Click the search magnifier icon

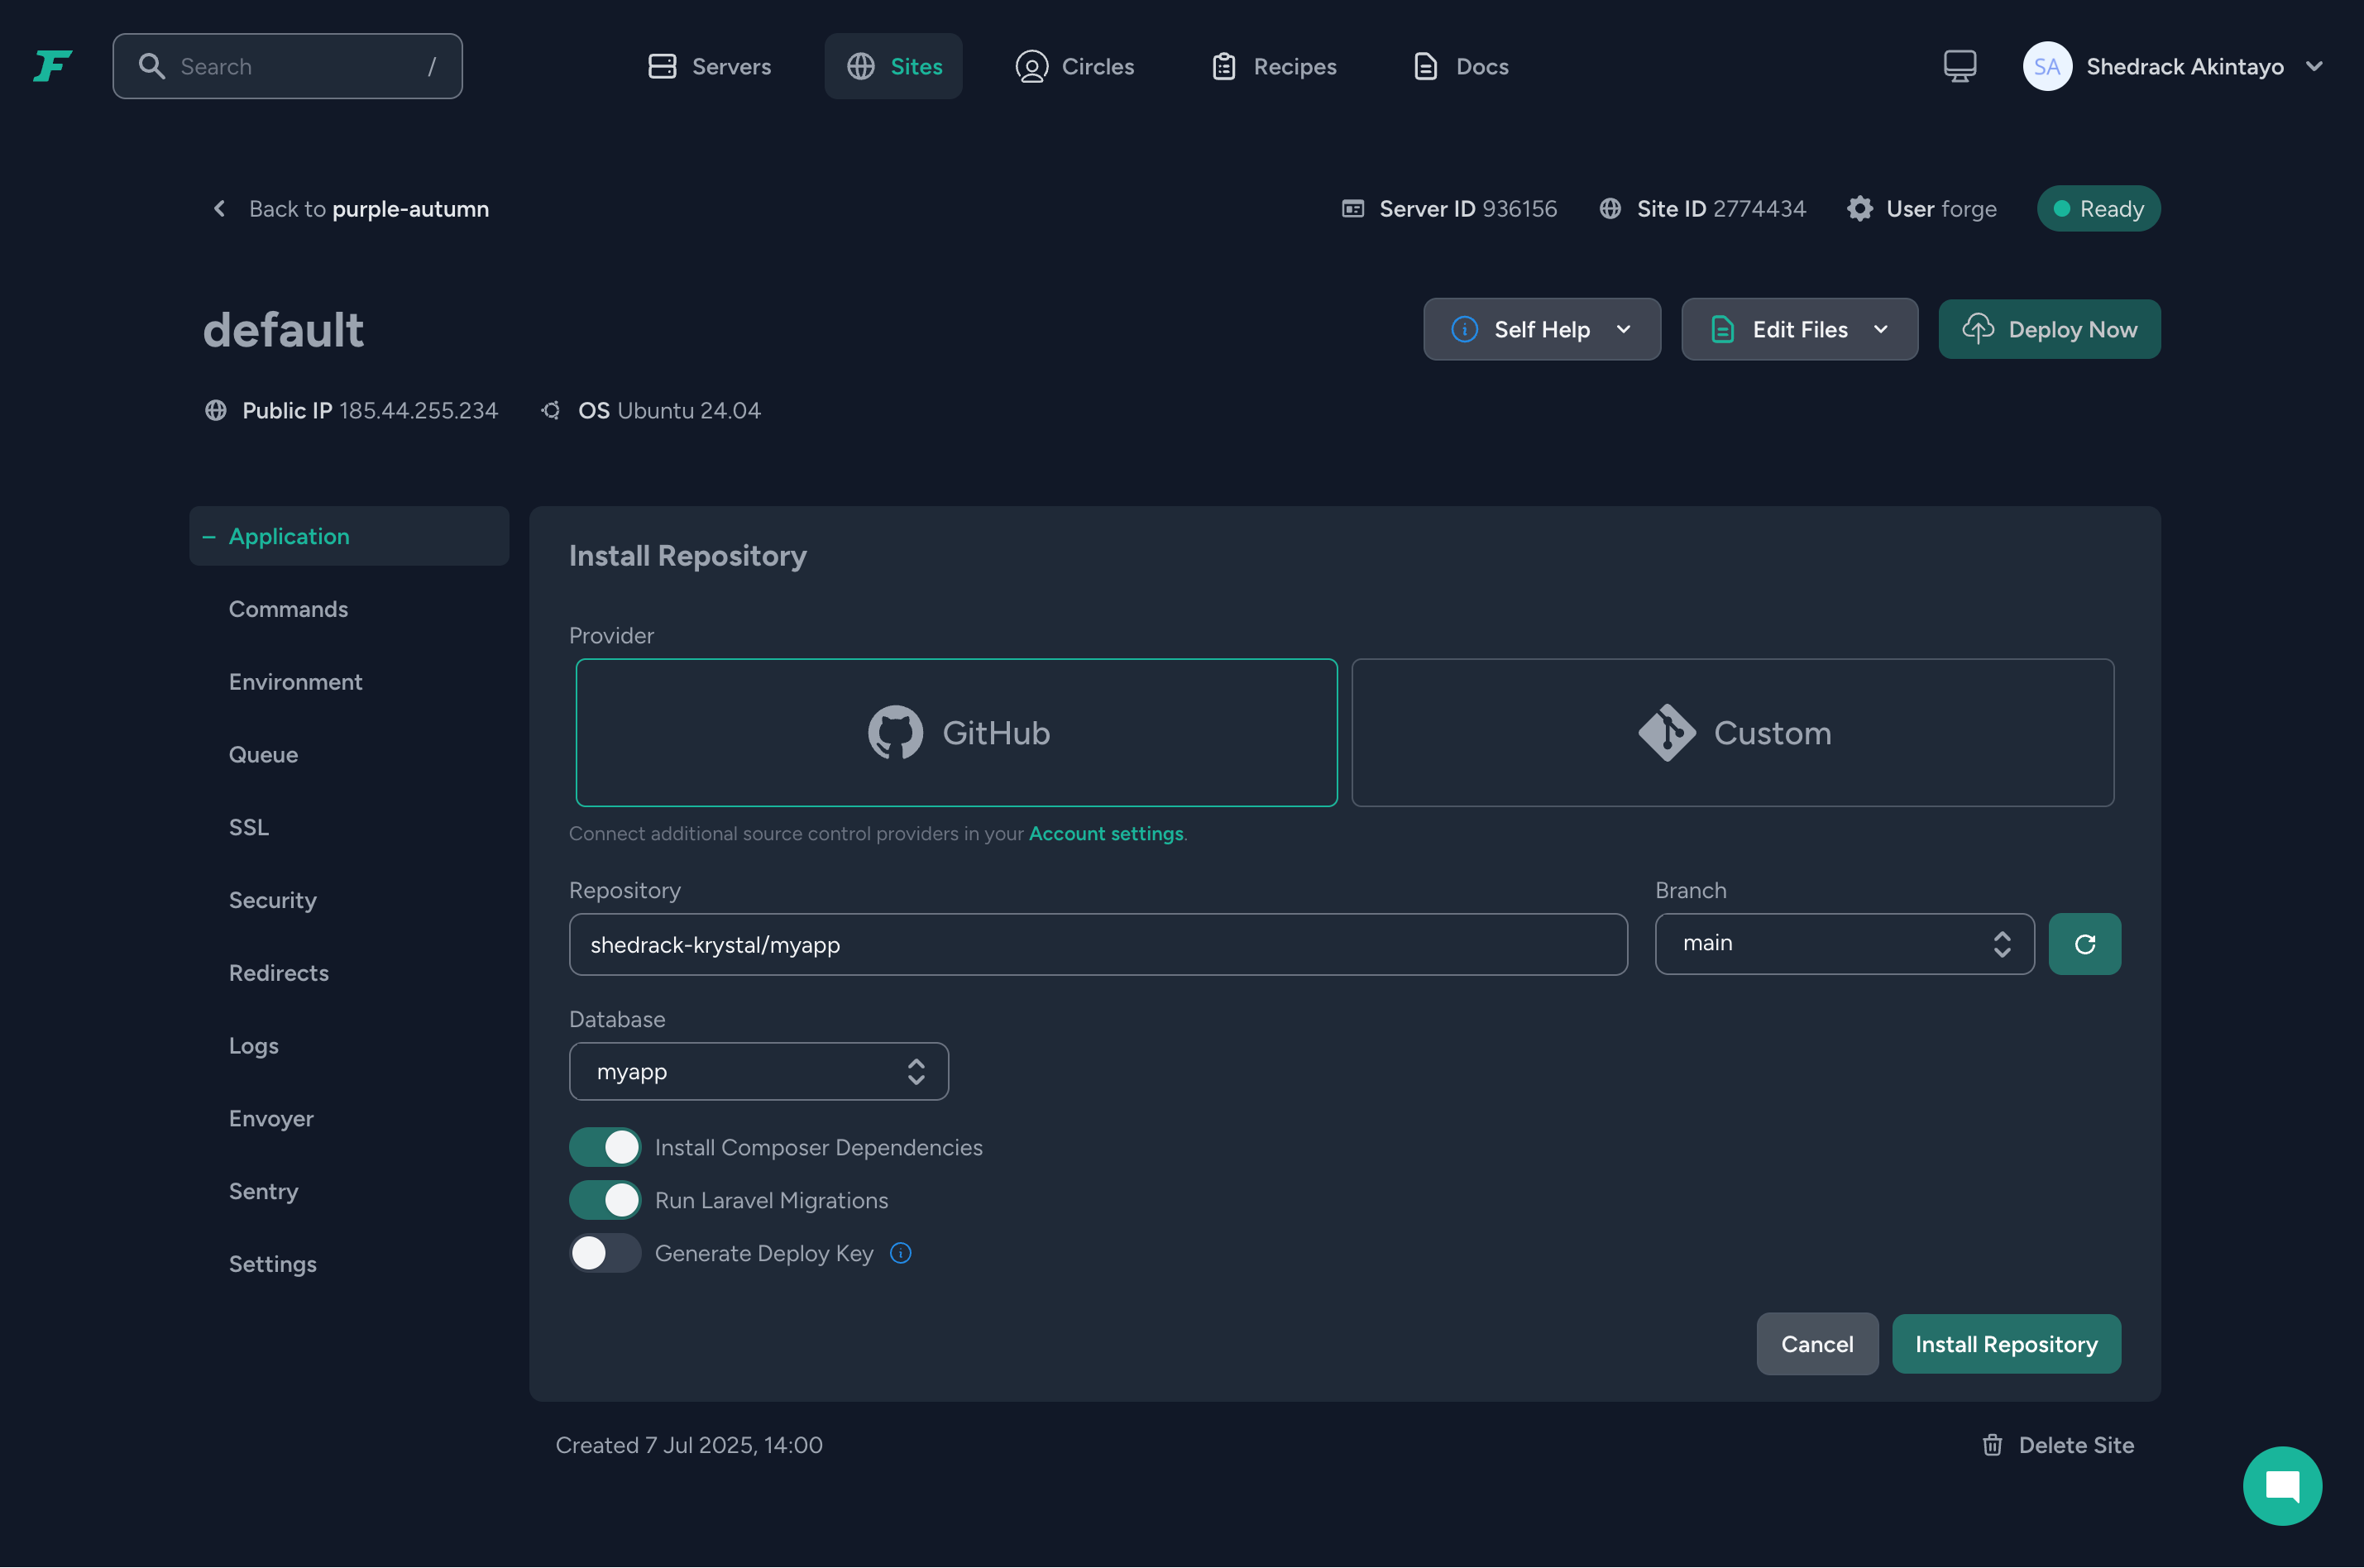click(153, 66)
